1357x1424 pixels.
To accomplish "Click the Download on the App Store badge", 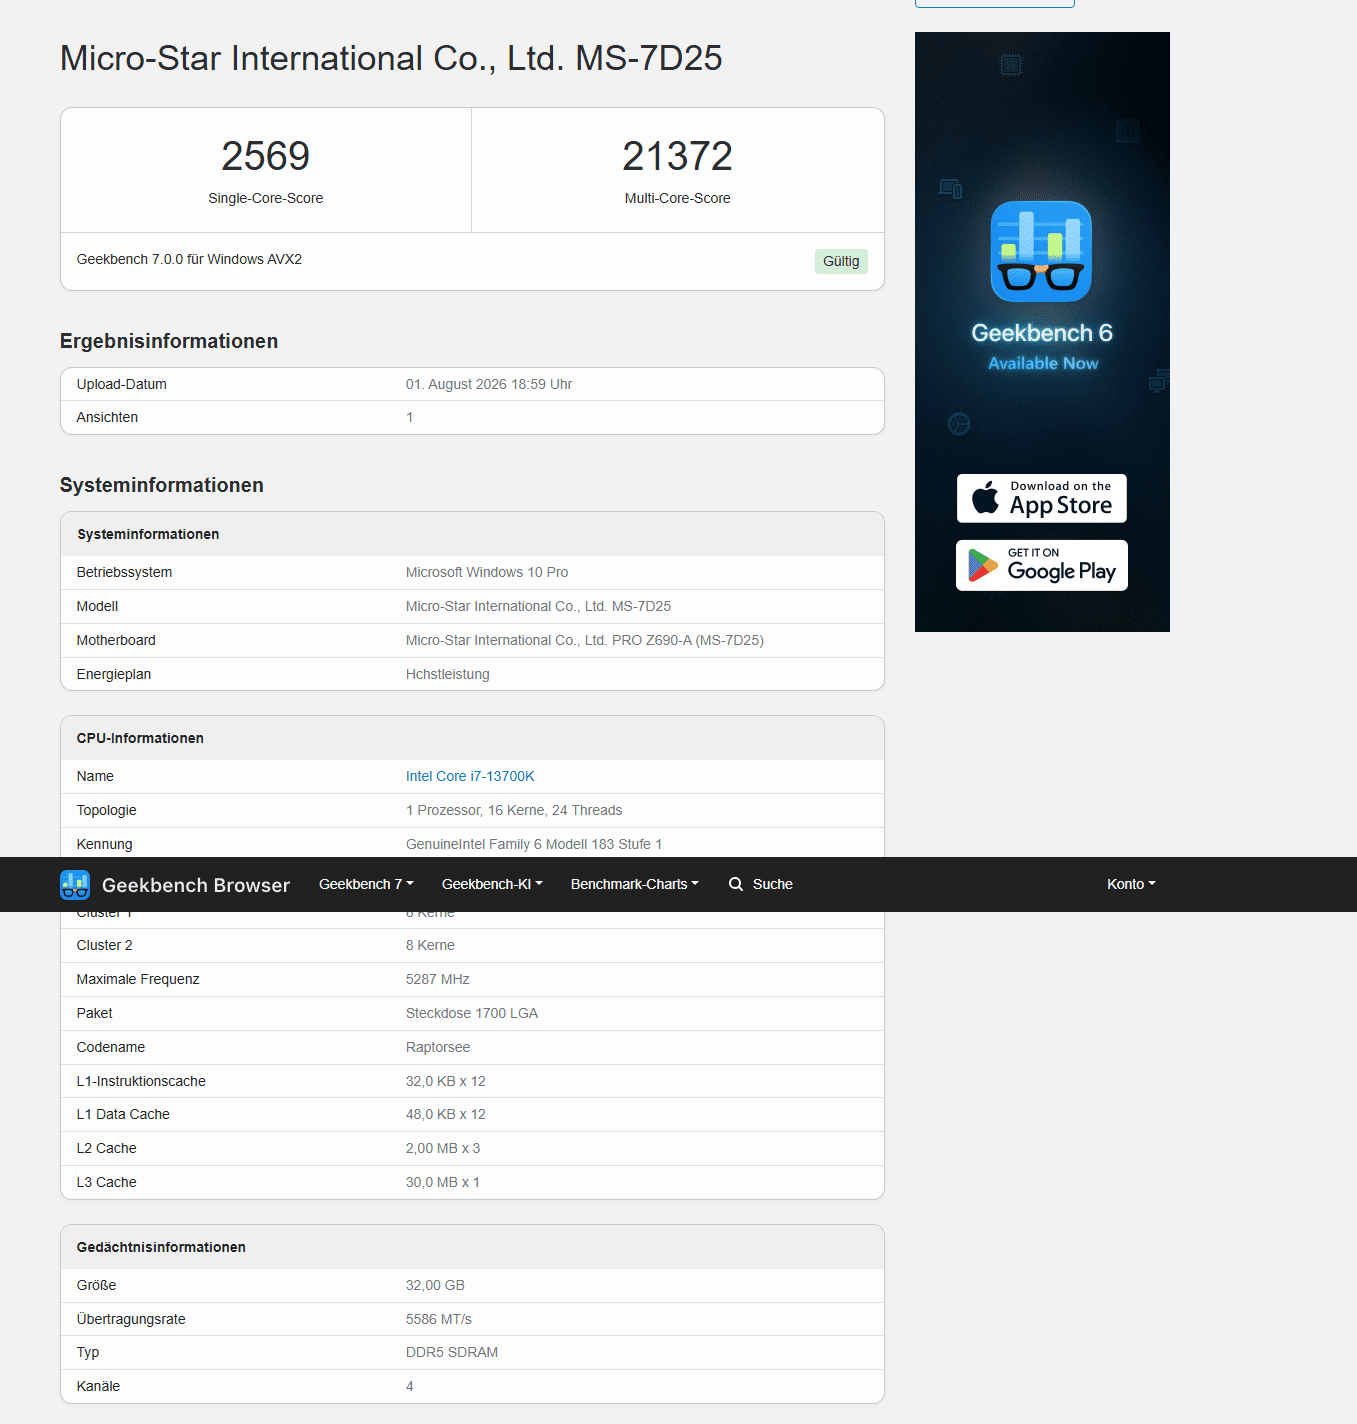I will point(1042,498).
